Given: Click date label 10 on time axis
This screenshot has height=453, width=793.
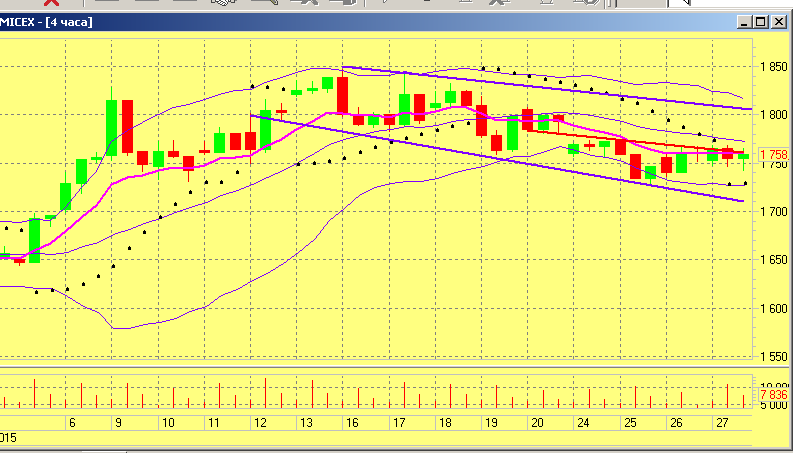Looking at the screenshot, I should (167, 423).
